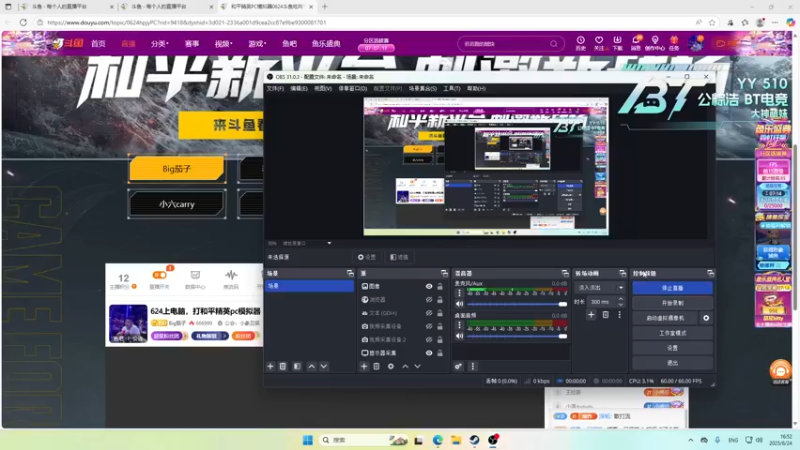Open OBS 场景集合(S) menu
Image resolution: width=800 pixels, height=450 pixels.
pyautogui.click(x=422, y=89)
